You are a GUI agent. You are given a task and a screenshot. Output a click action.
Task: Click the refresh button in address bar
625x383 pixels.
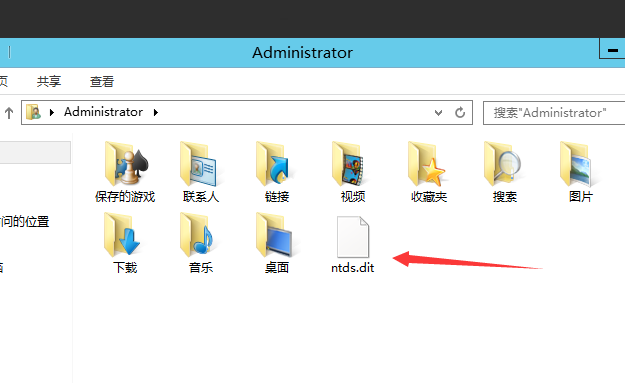460,113
